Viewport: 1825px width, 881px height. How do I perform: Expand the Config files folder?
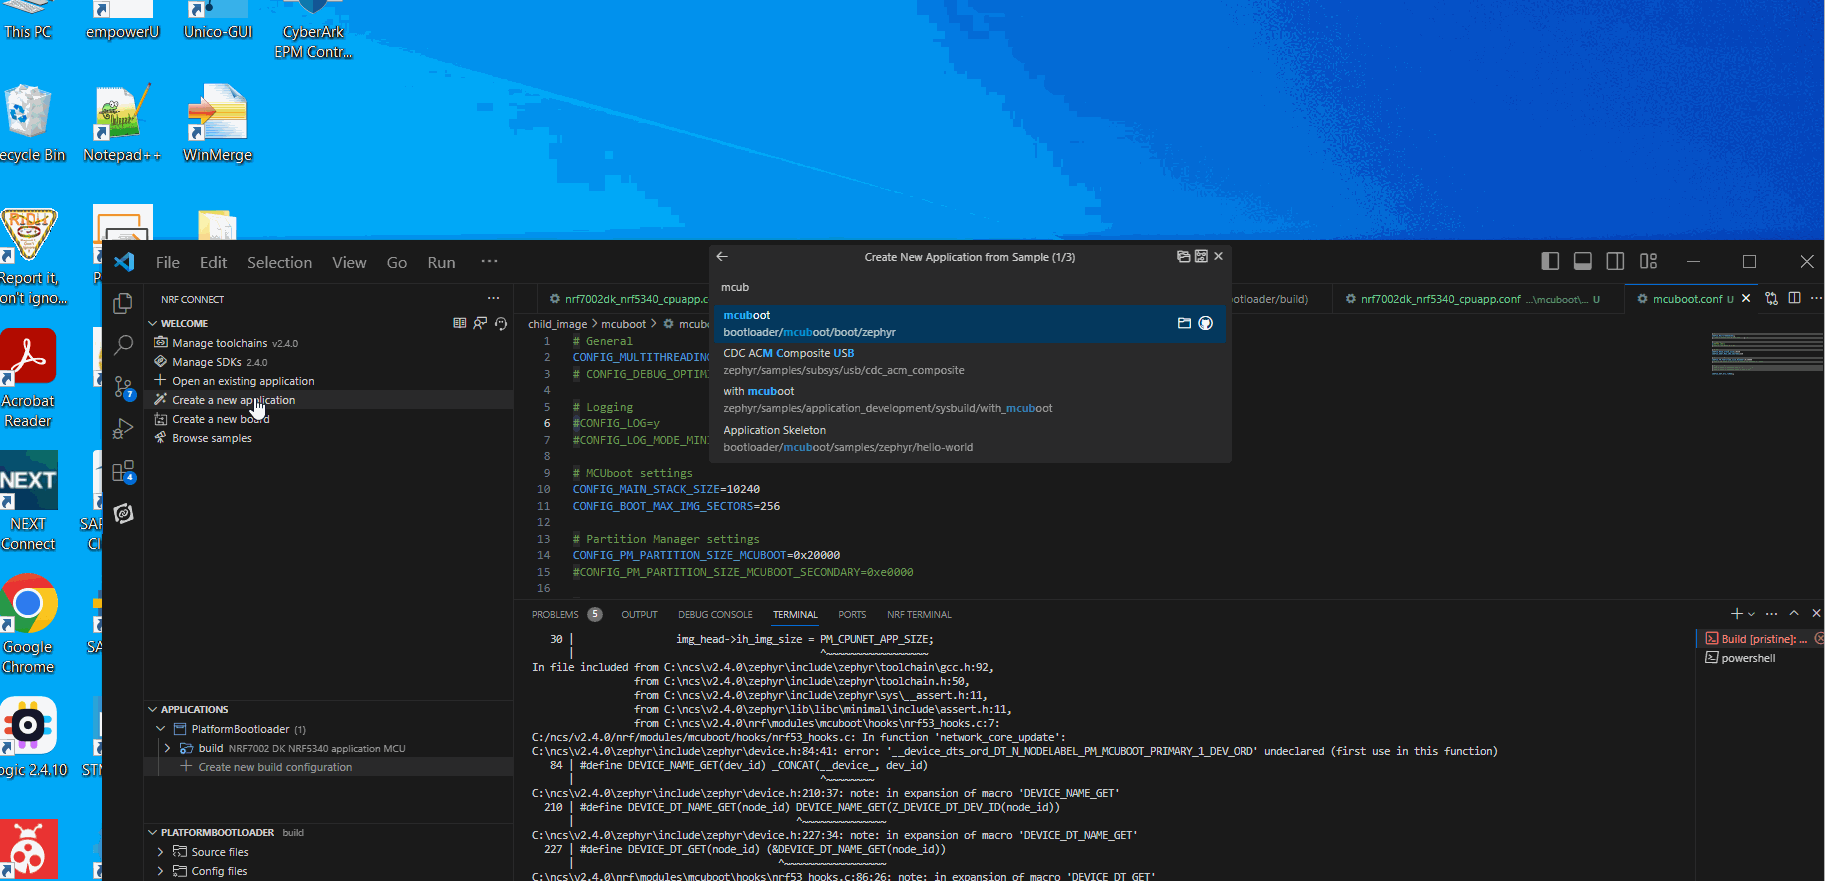[160, 871]
